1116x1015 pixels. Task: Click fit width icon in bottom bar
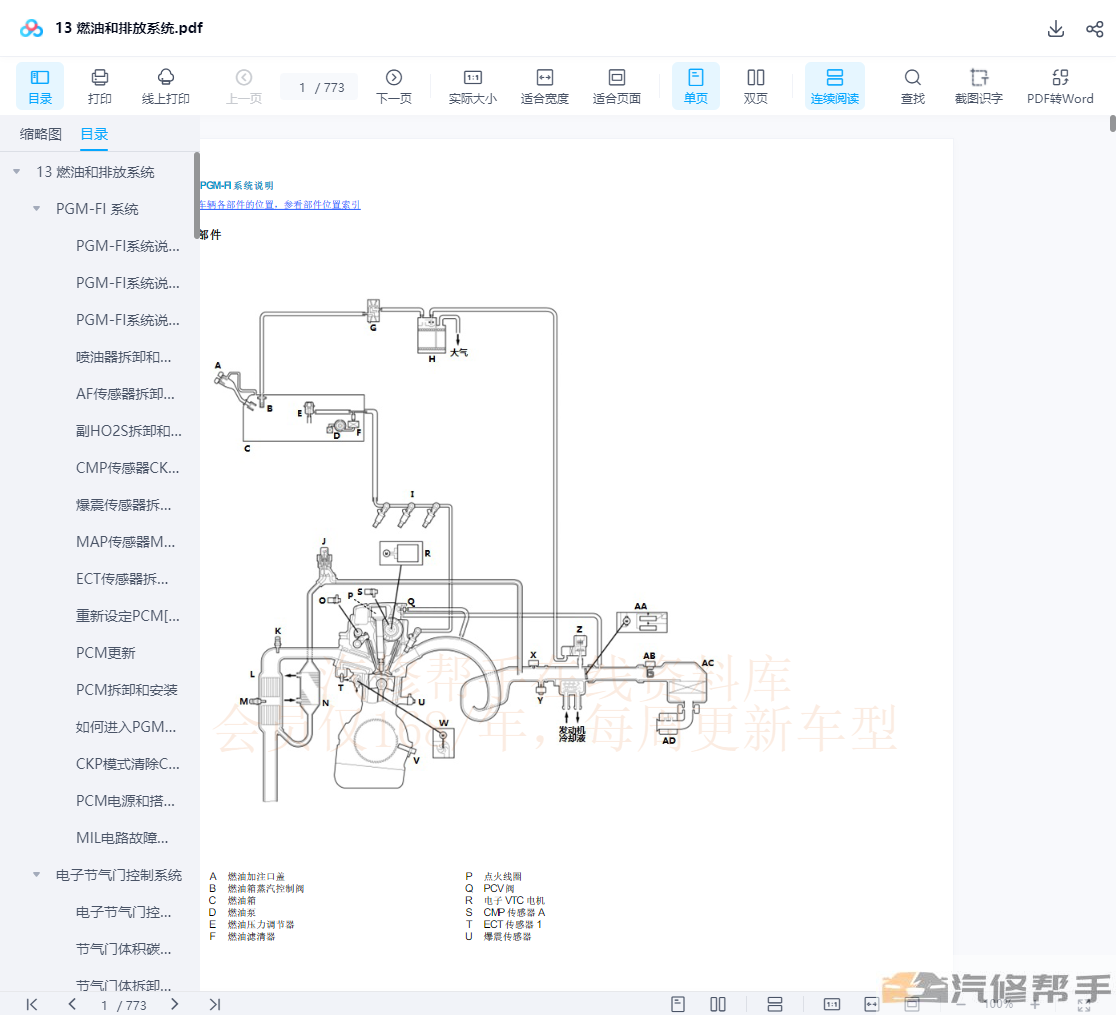871,1004
